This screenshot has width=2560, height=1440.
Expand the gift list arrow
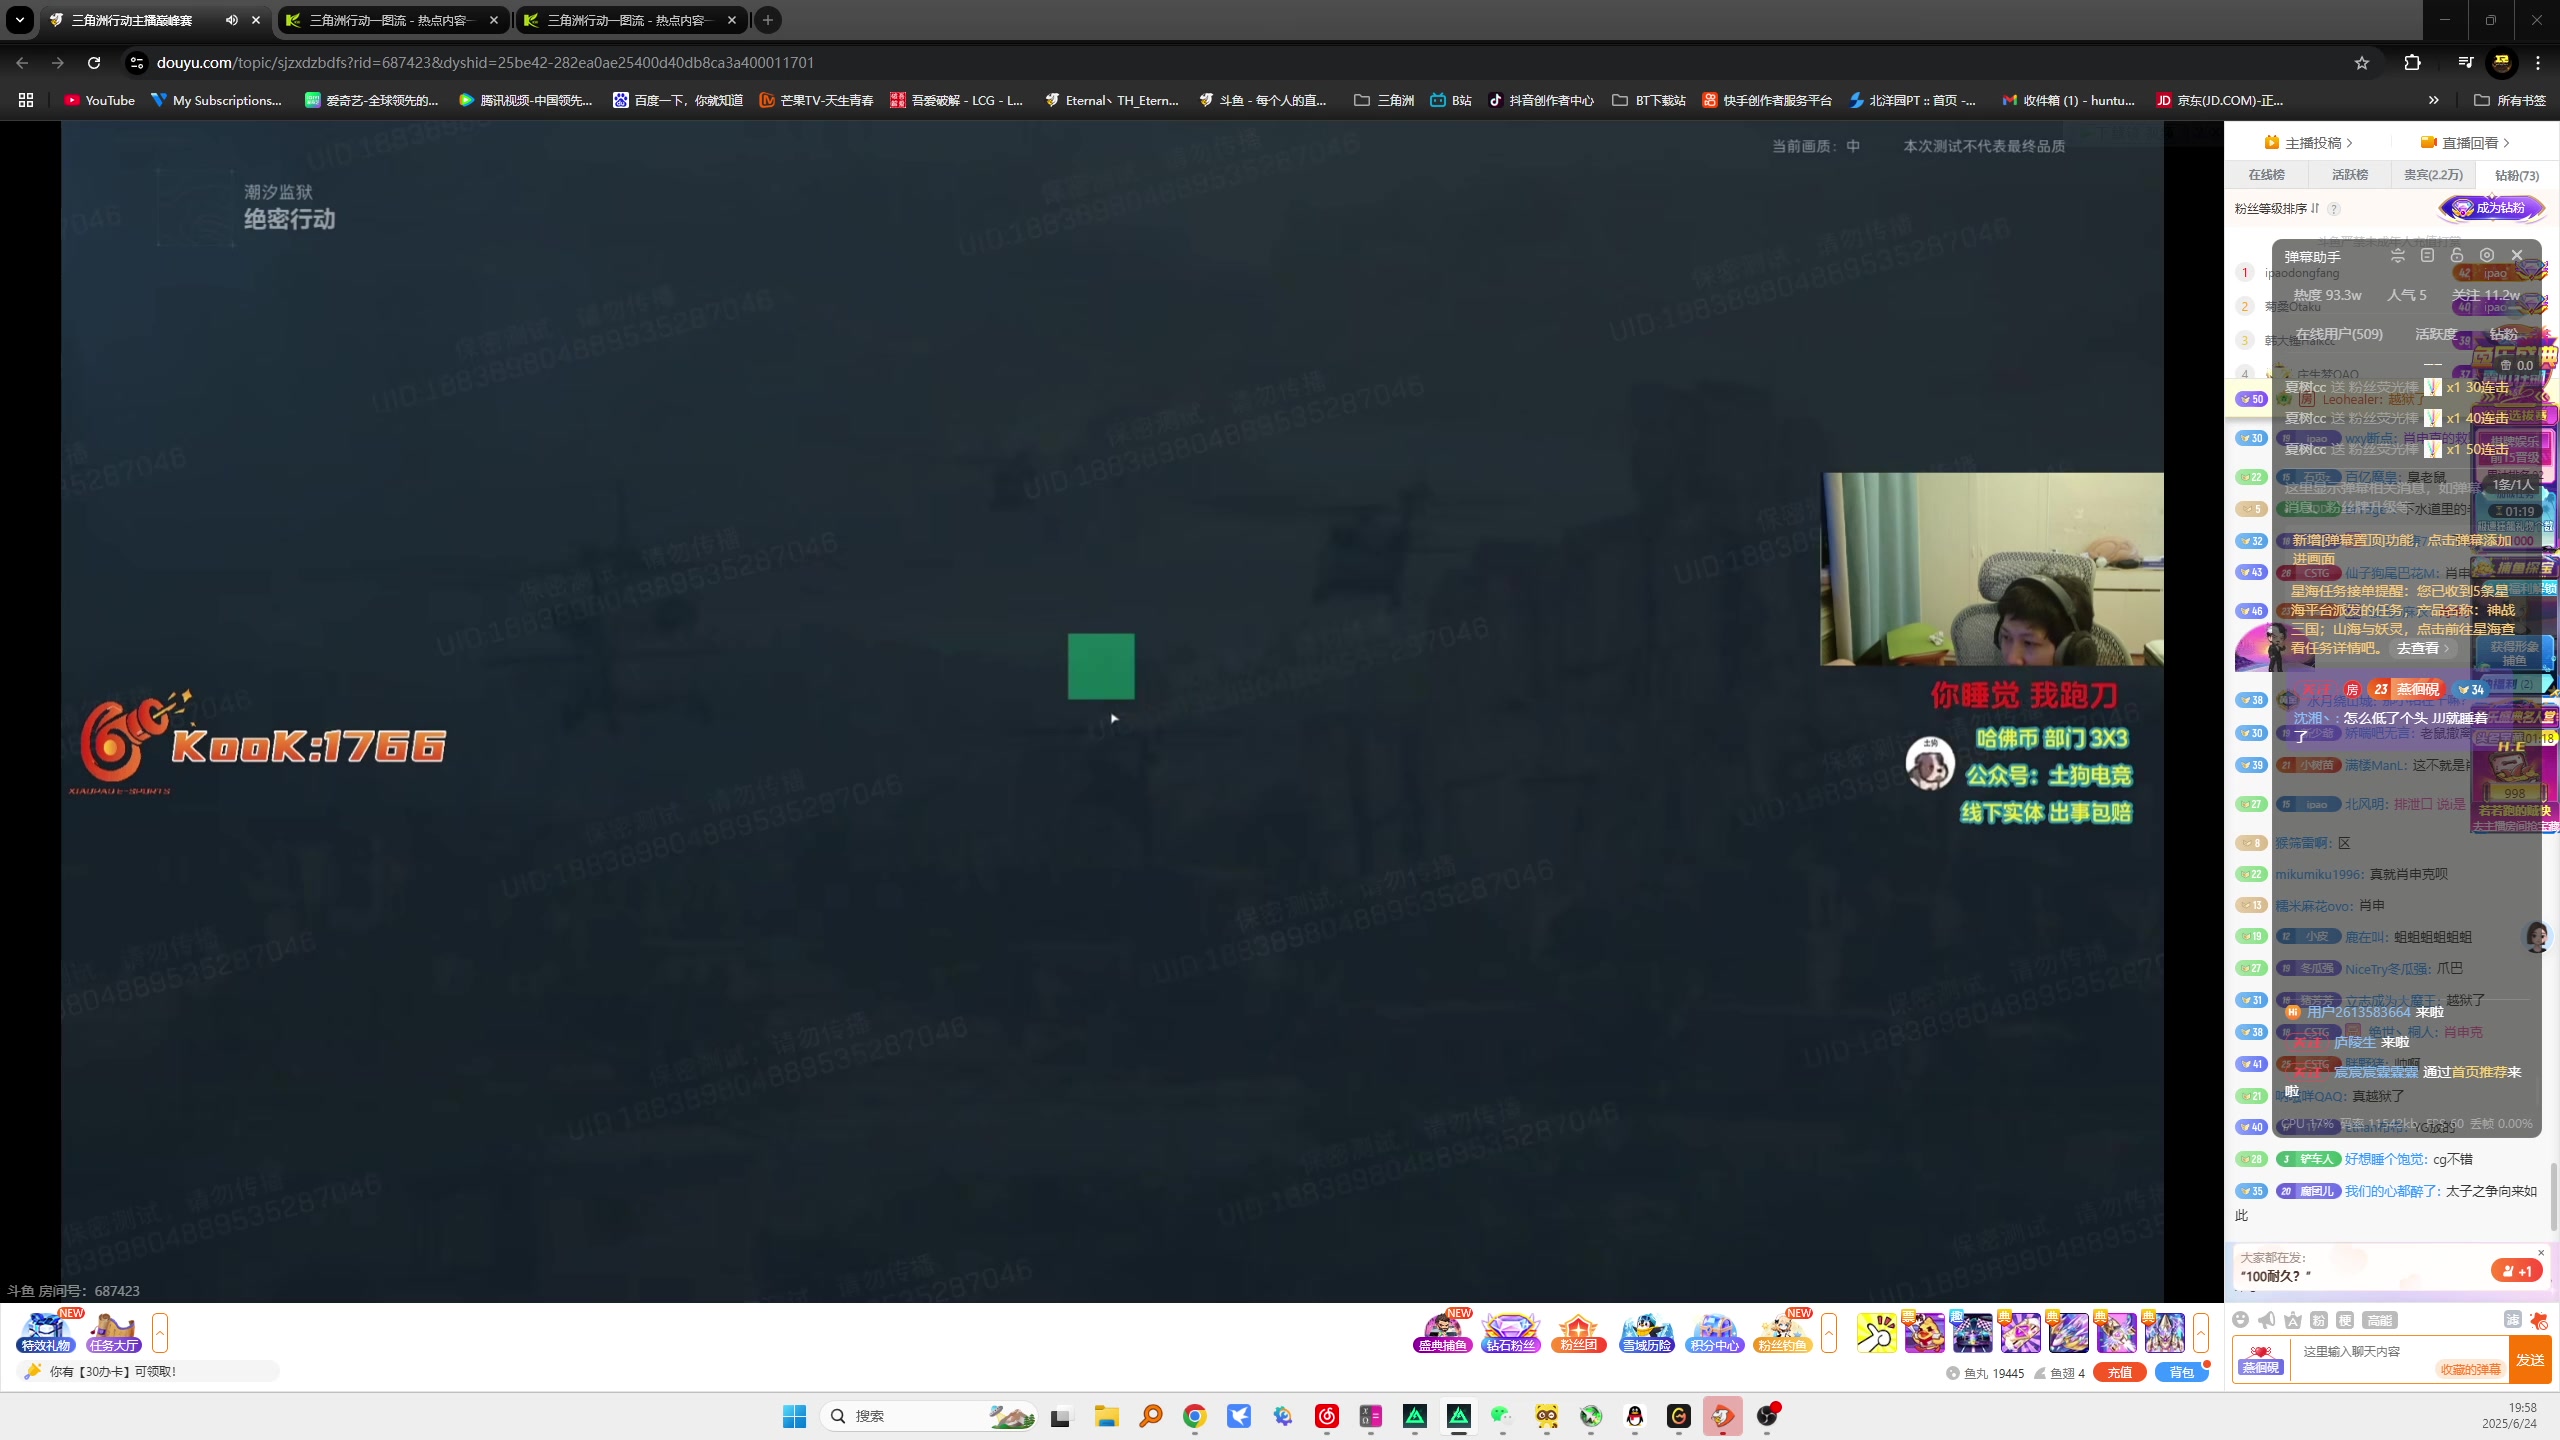coord(2201,1333)
